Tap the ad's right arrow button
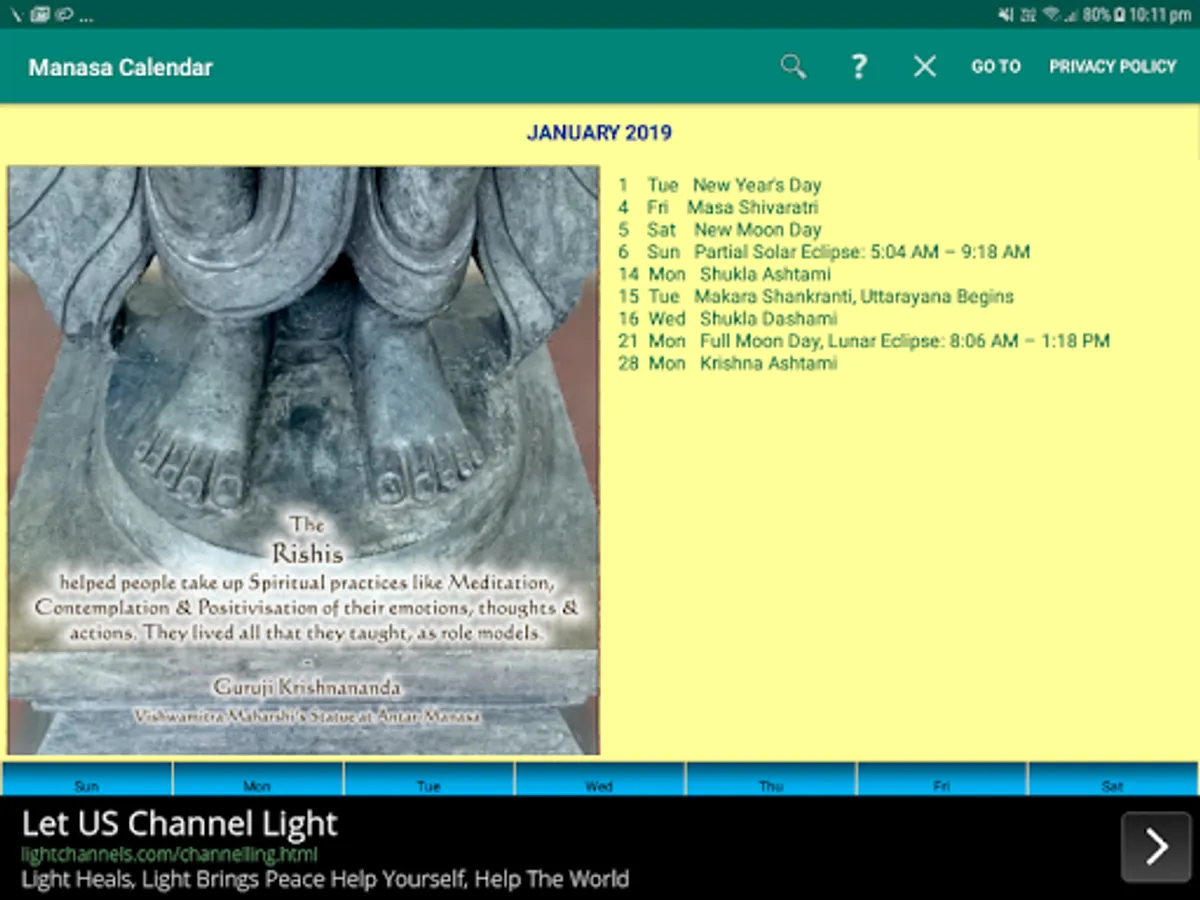Image resolution: width=1200 pixels, height=900 pixels. [1156, 847]
